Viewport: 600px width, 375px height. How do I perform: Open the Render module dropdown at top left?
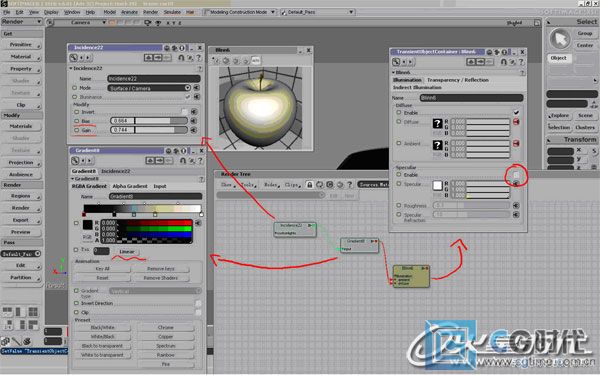(21, 22)
